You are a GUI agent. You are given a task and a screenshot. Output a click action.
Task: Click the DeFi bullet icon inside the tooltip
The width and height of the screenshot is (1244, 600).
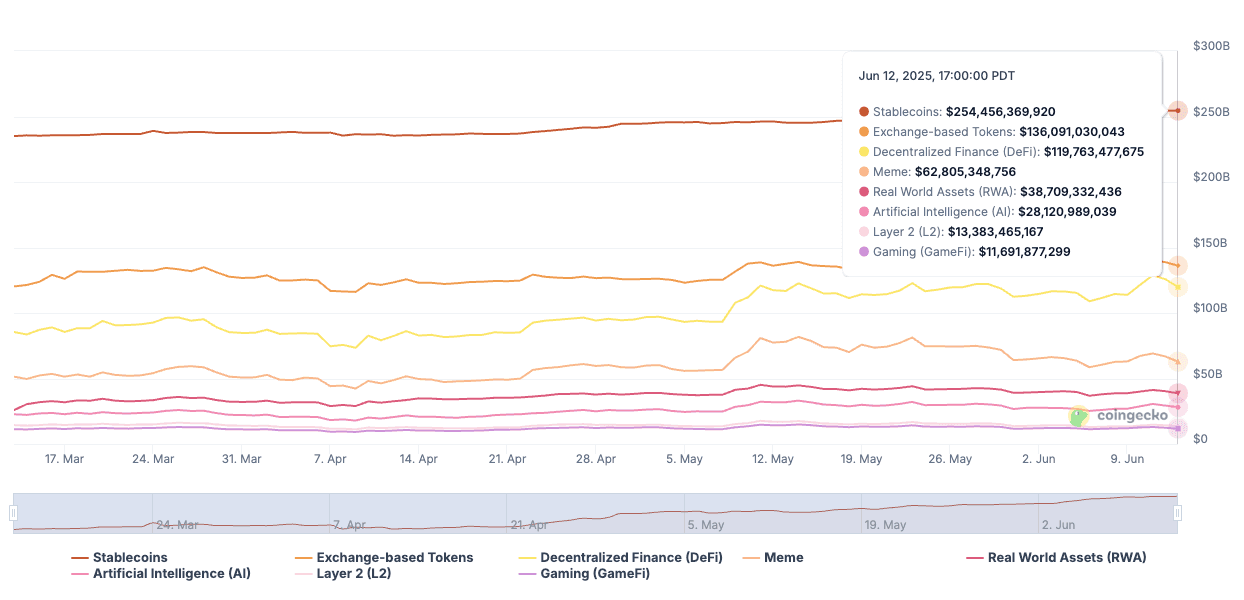click(862, 151)
